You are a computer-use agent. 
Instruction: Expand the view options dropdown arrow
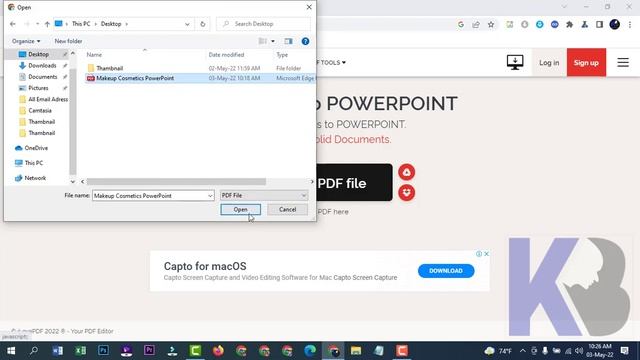pyautogui.click(x=273, y=41)
